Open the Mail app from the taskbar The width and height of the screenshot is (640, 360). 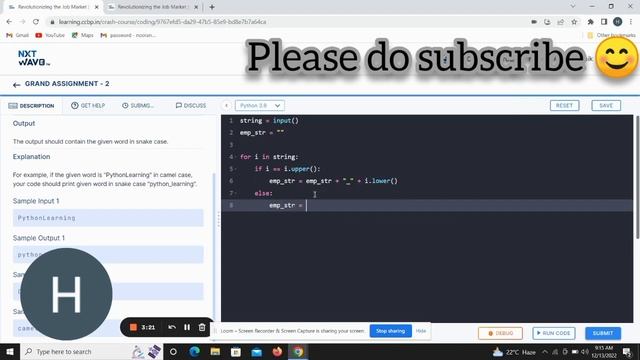tap(256, 351)
